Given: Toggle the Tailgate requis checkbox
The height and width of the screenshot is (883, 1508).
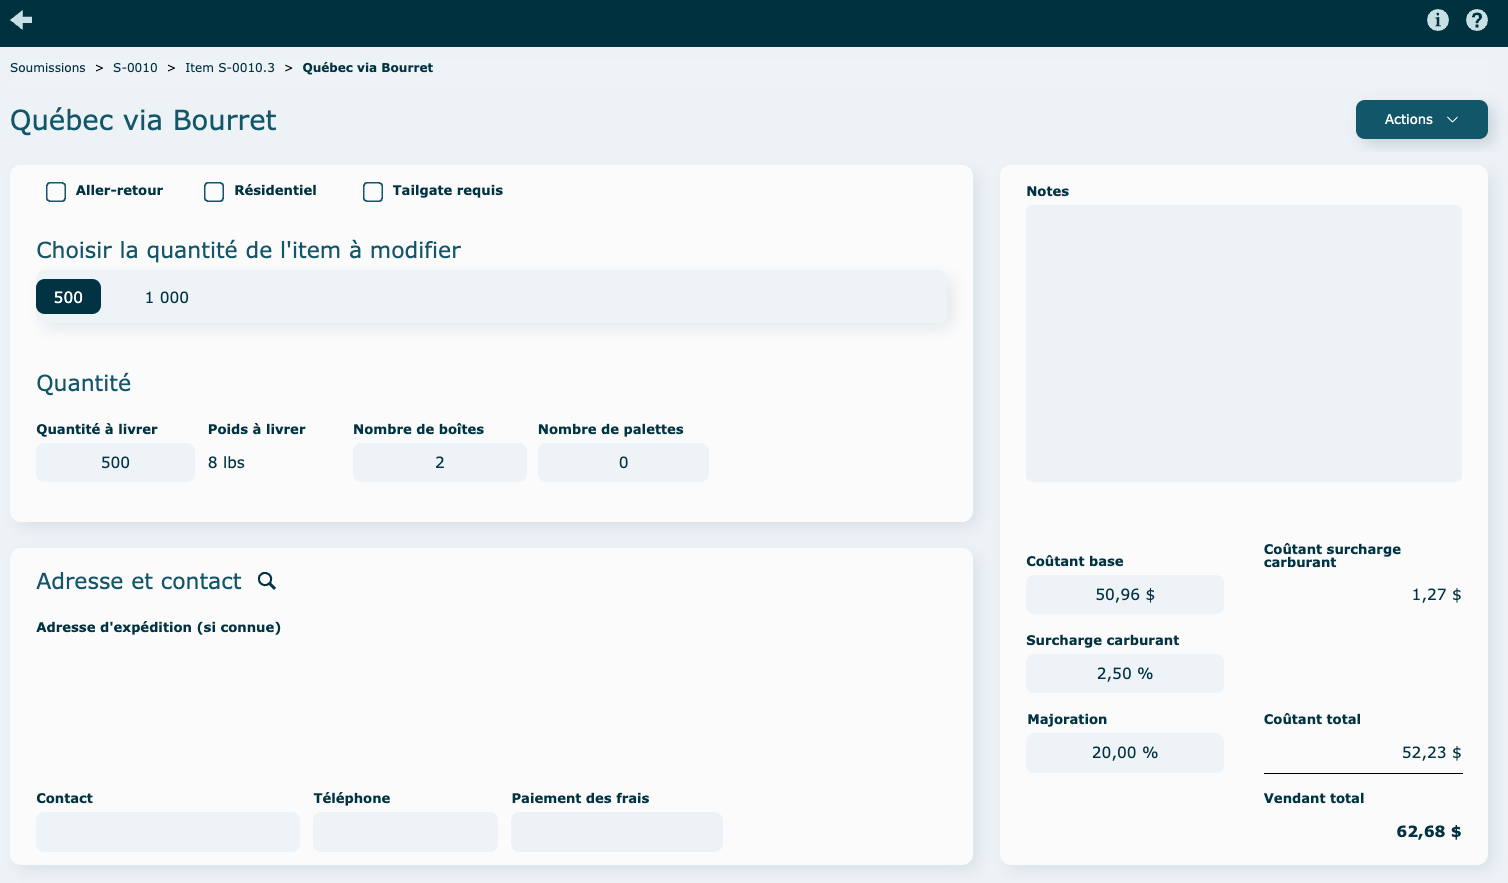Looking at the screenshot, I should [373, 192].
